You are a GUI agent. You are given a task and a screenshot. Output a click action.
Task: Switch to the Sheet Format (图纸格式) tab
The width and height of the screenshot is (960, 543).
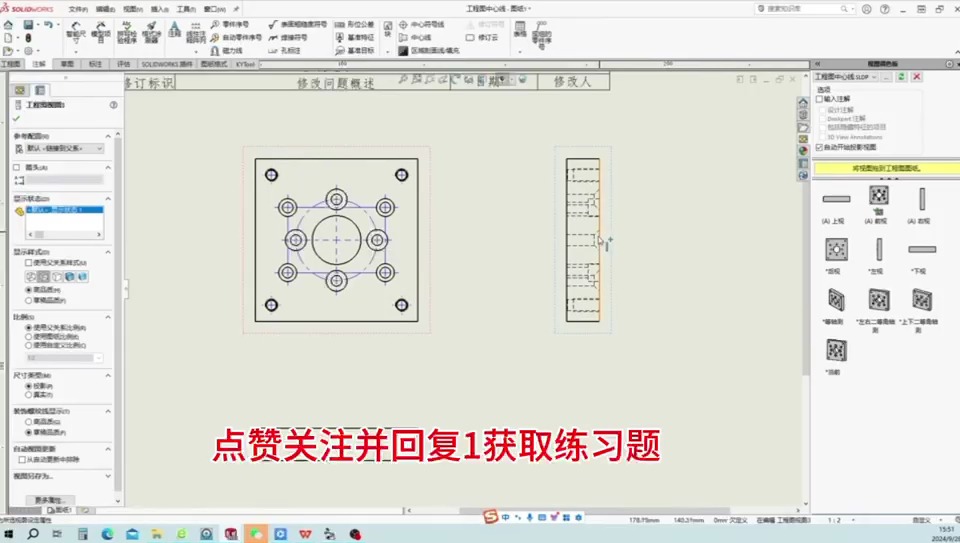pos(214,64)
